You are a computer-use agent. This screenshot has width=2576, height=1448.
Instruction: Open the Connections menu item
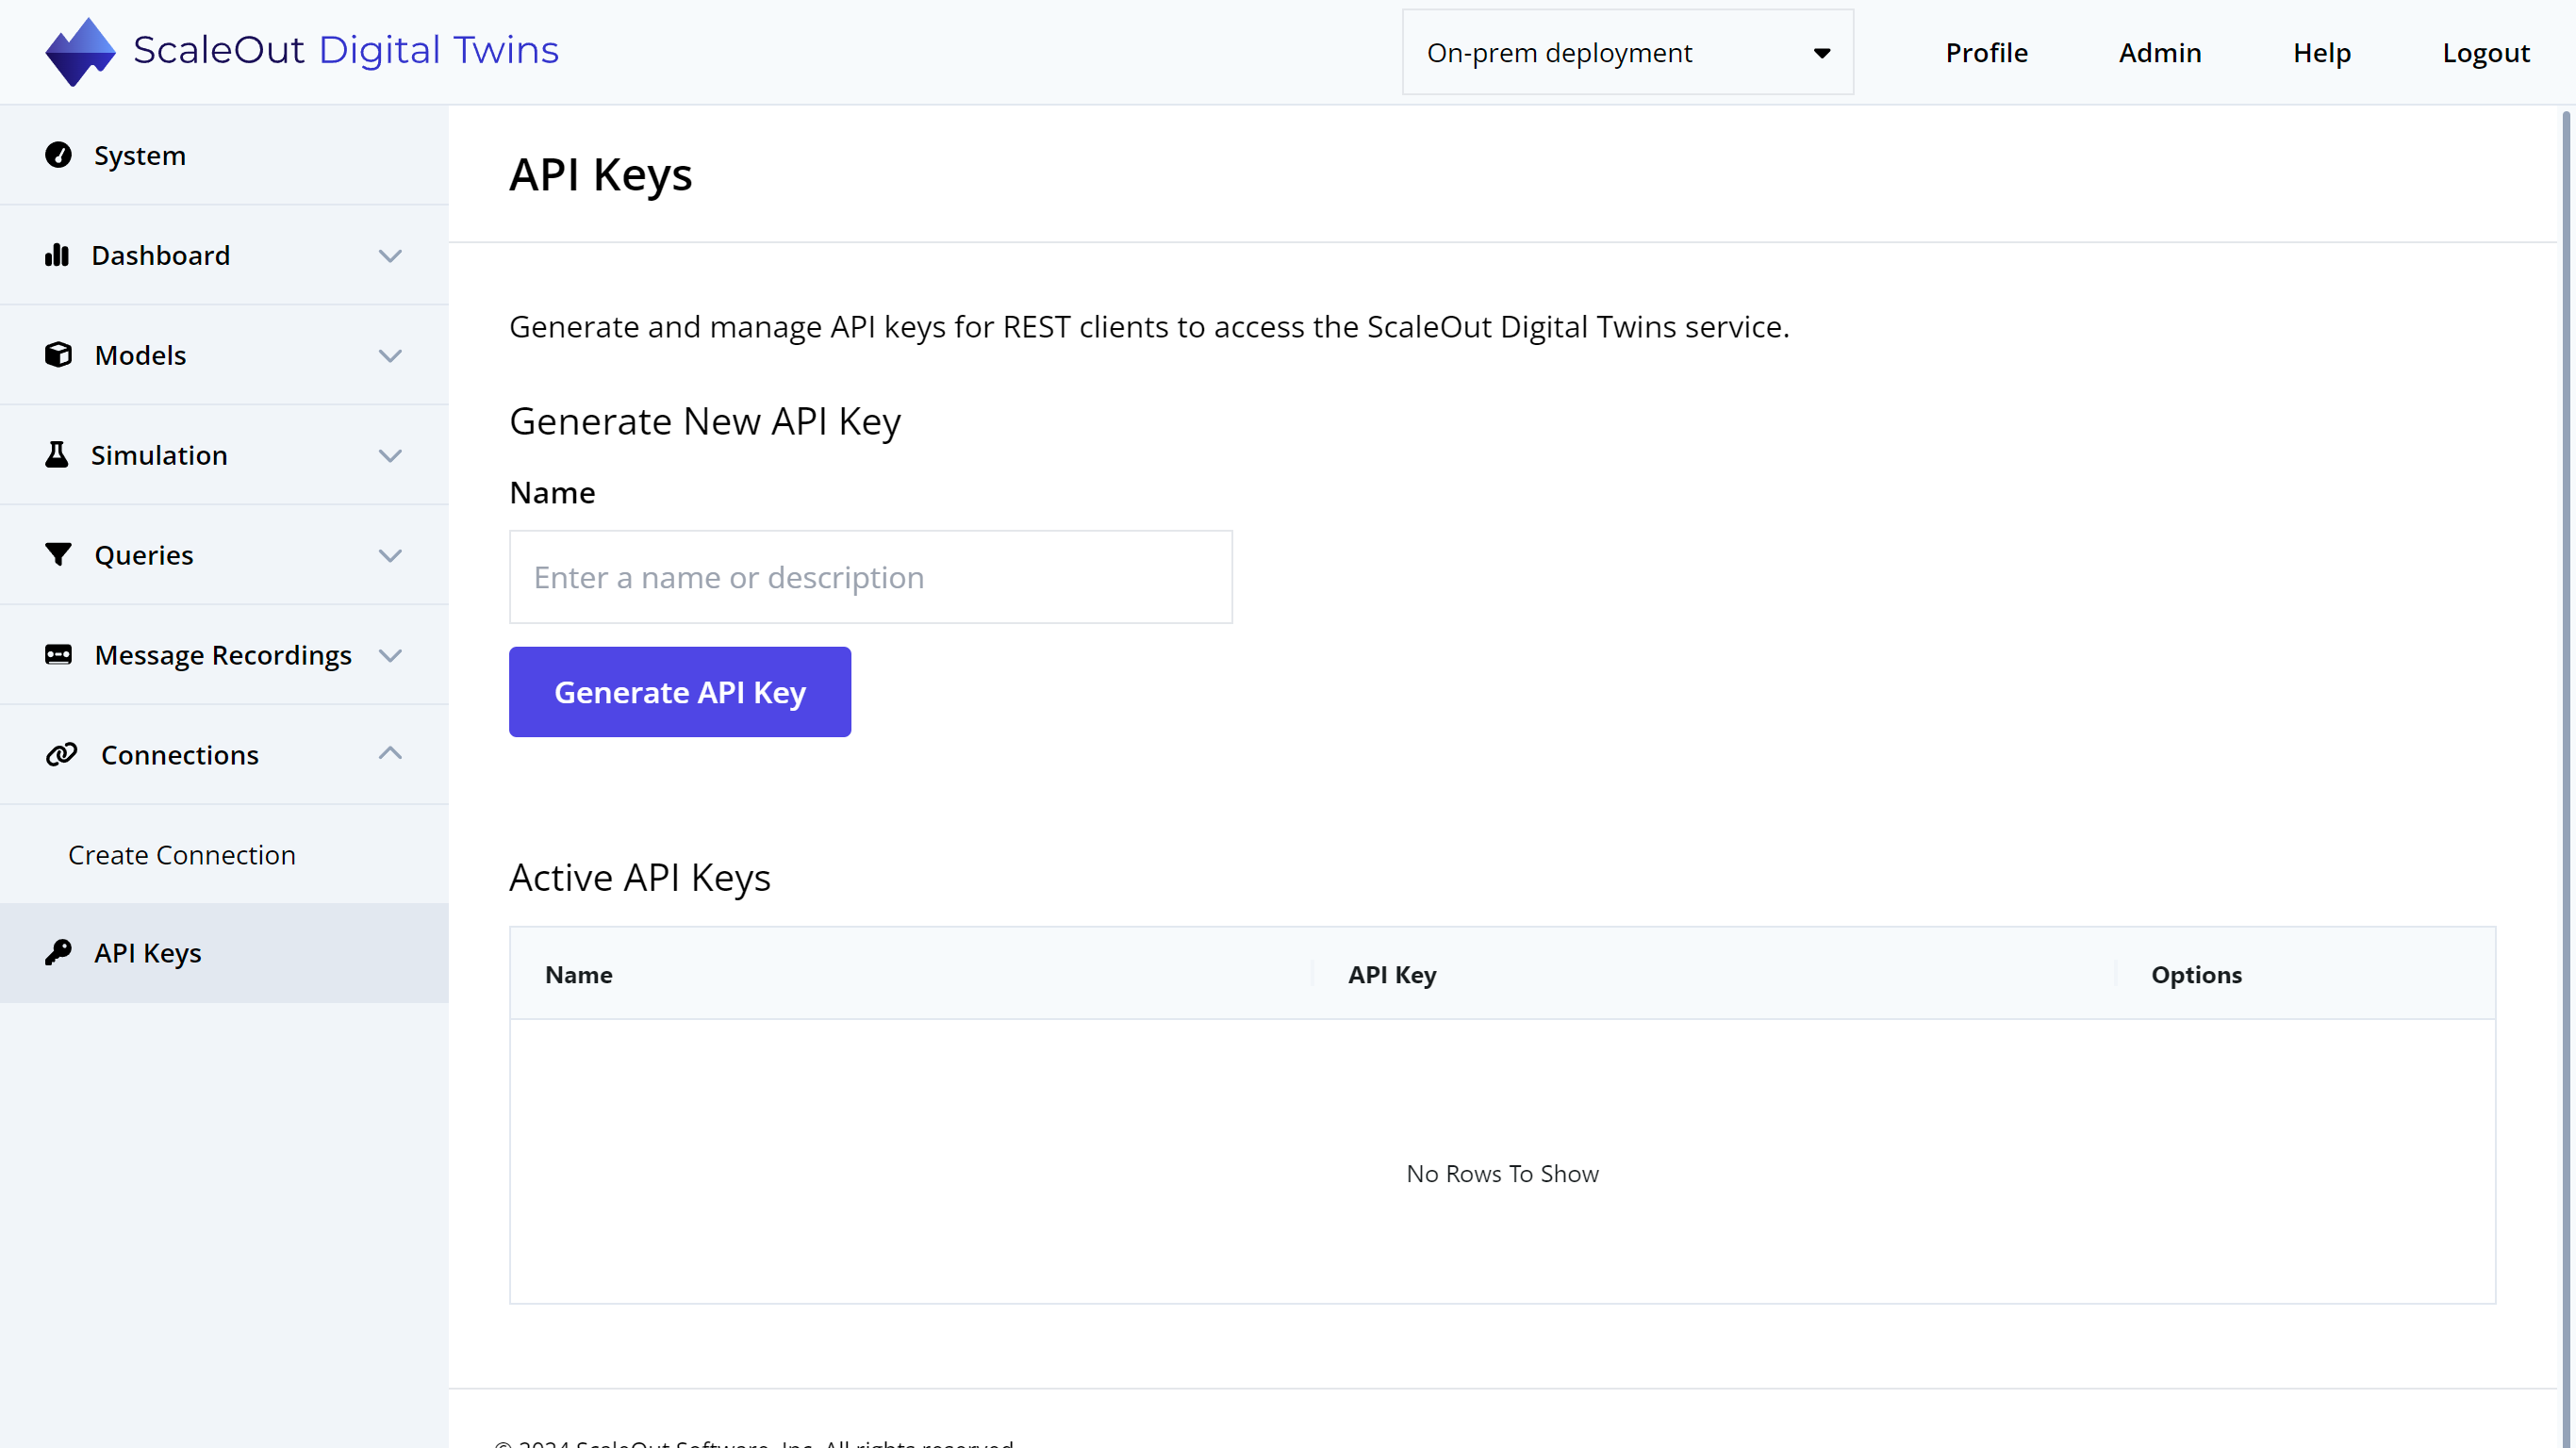(x=224, y=755)
